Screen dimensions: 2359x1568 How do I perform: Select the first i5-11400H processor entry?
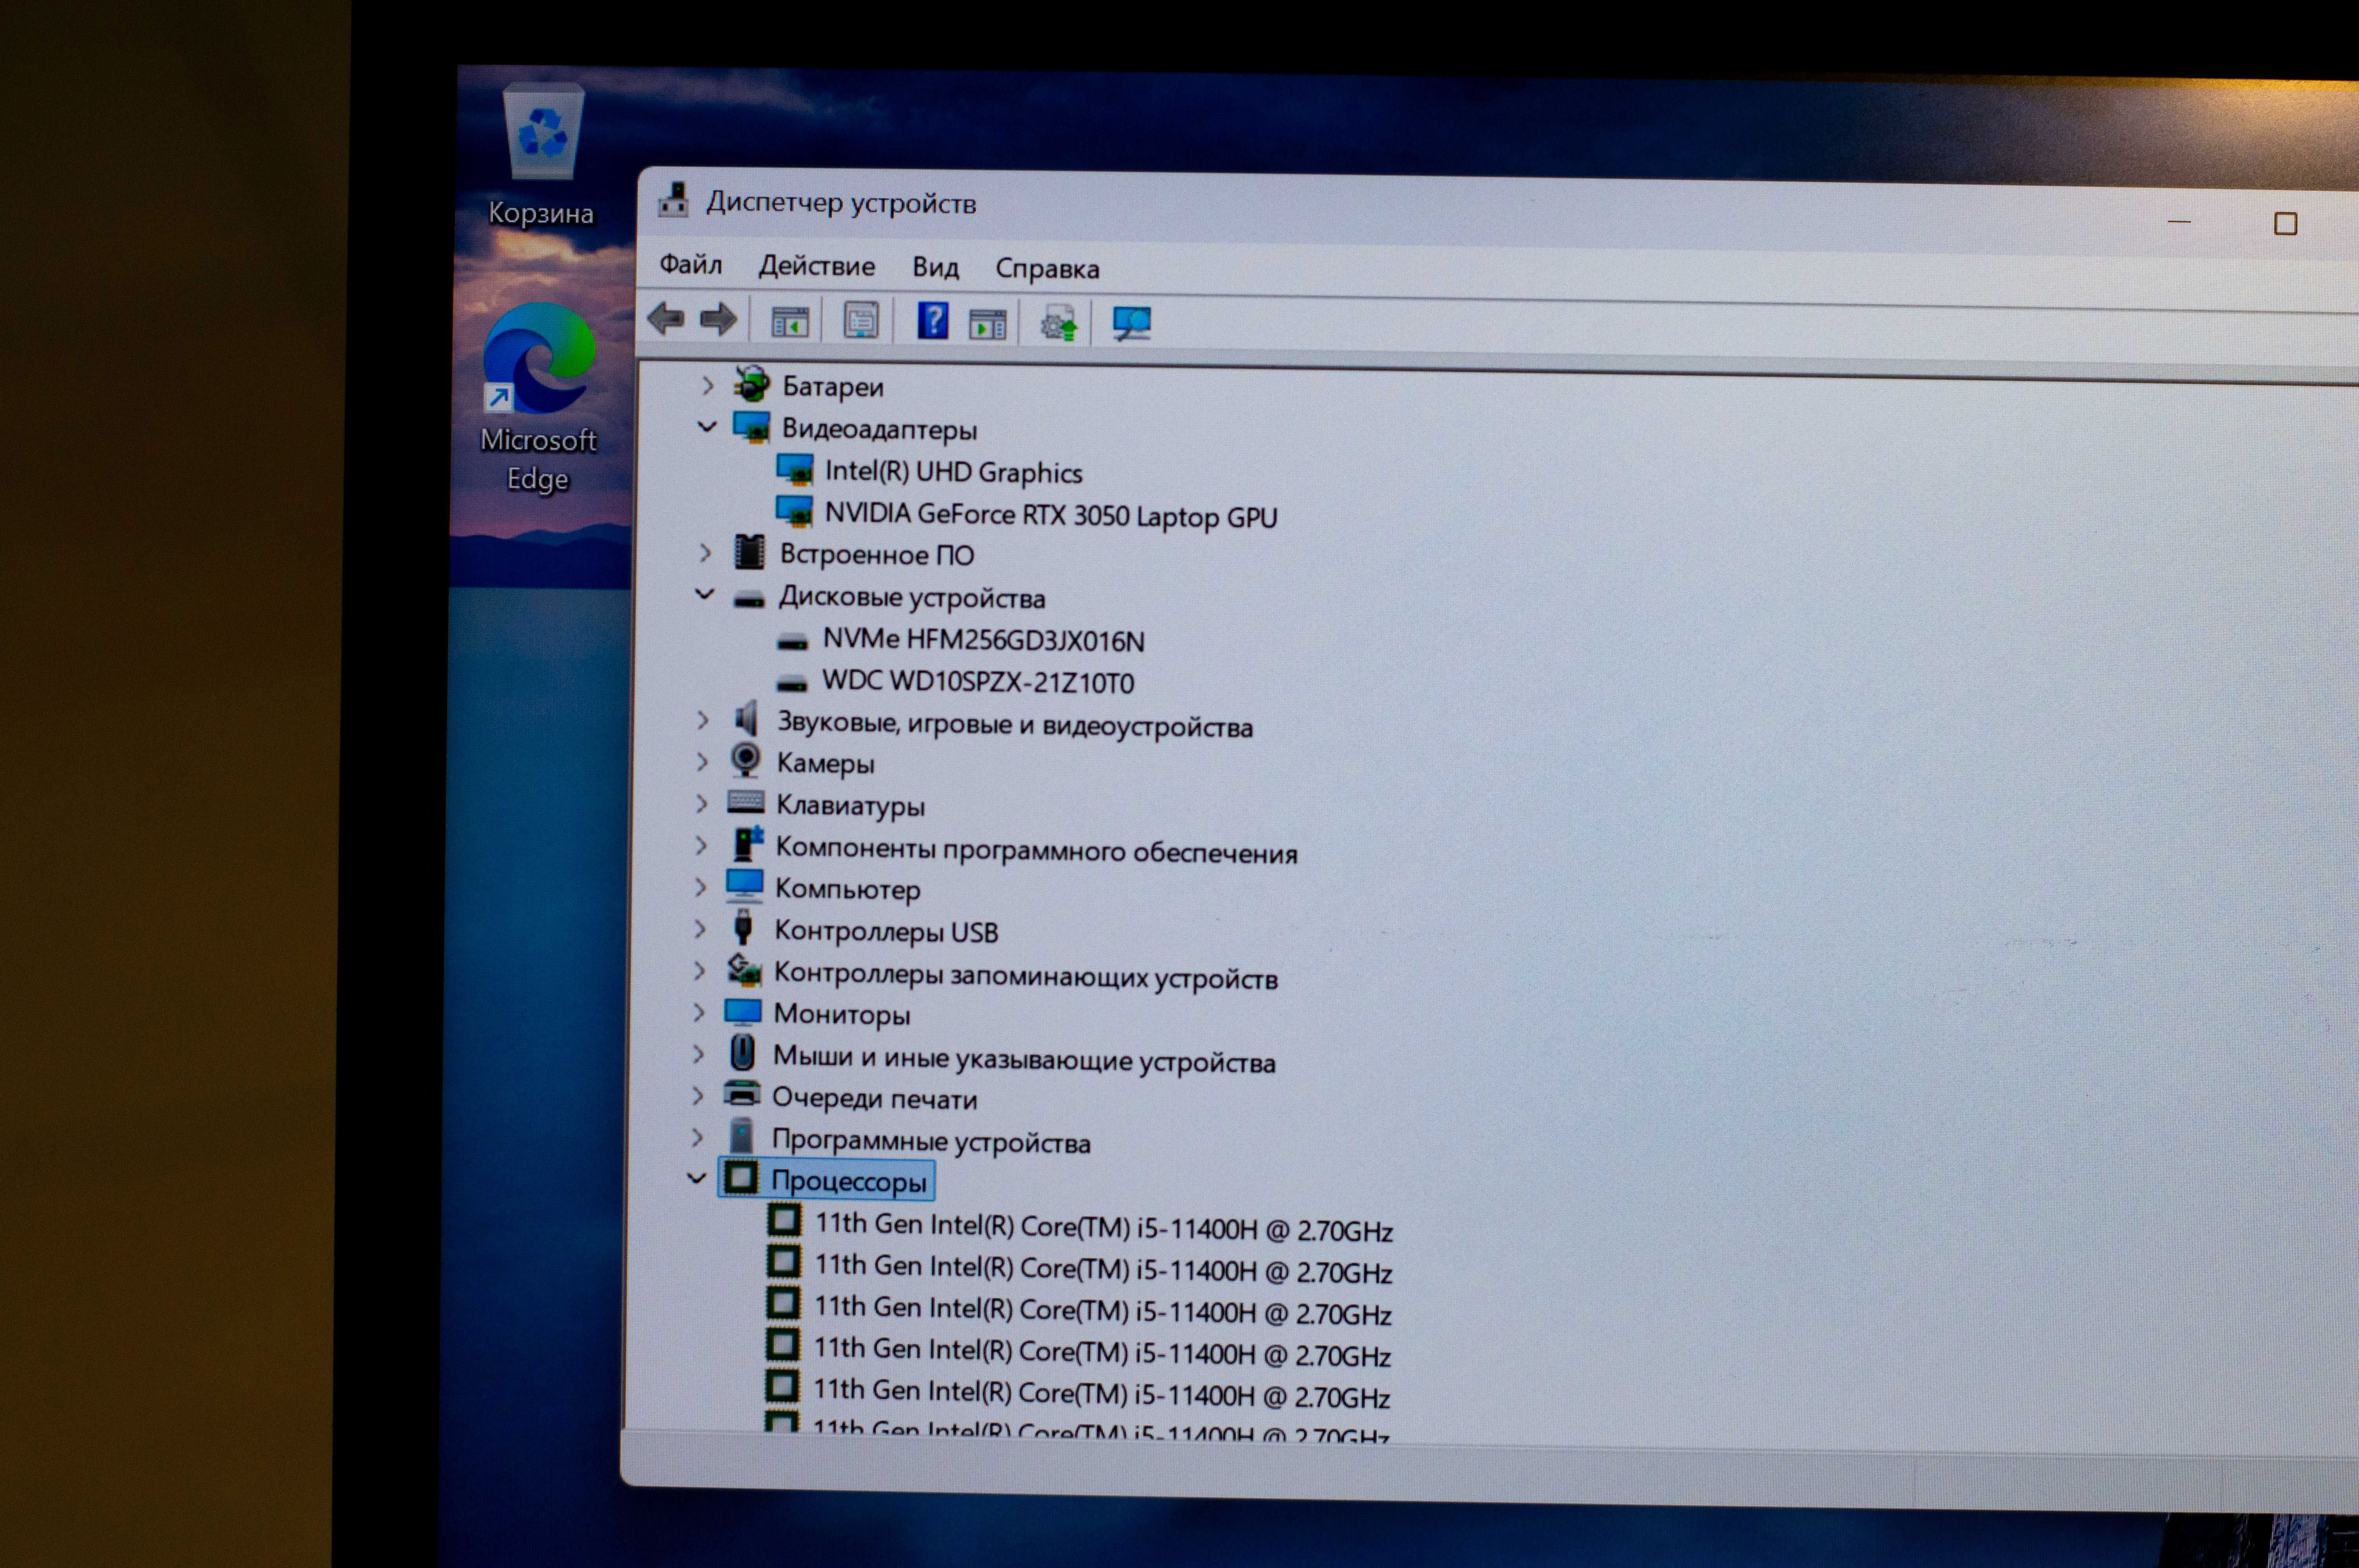coord(1104,1227)
